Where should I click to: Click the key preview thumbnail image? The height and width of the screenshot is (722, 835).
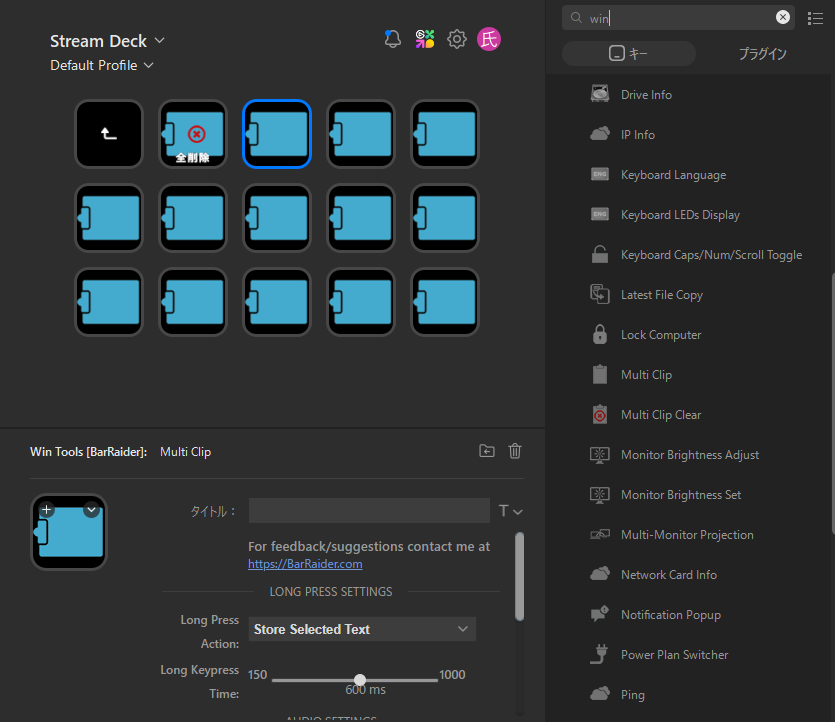point(69,532)
